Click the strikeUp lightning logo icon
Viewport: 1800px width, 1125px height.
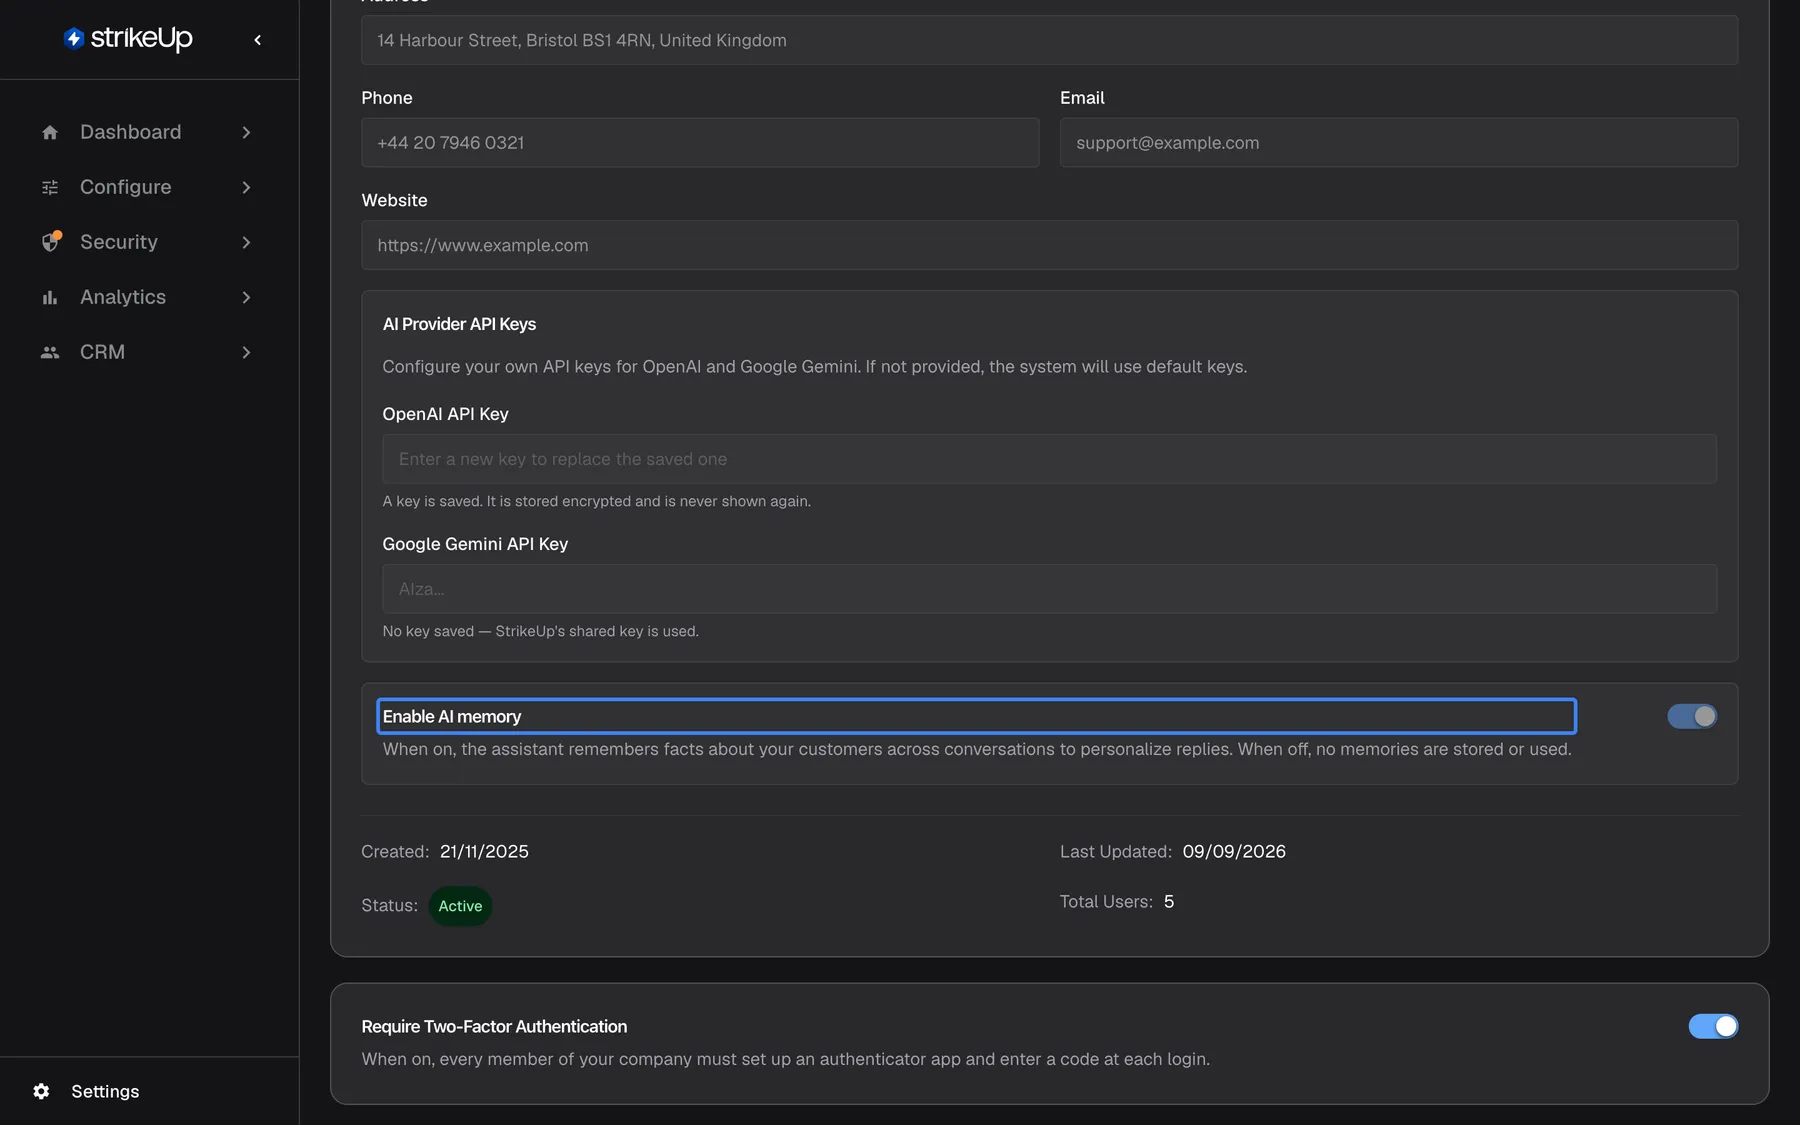tap(73, 38)
